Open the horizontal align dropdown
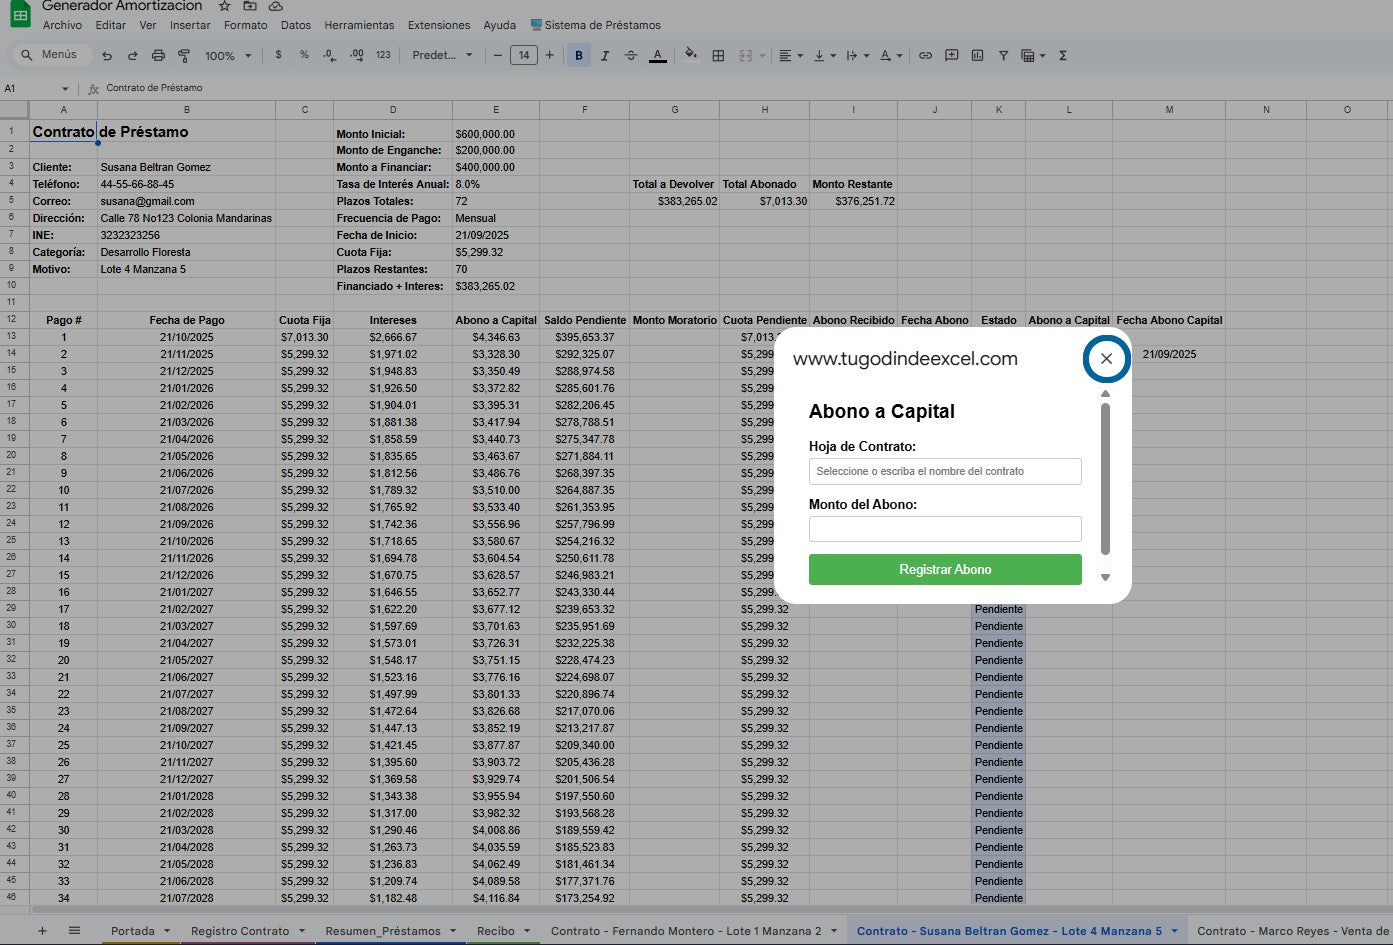This screenshot has height=945, width=1393. pos(790,55)
